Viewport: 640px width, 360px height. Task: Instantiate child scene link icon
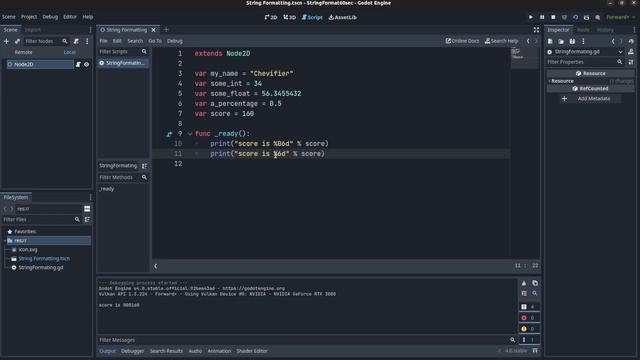pyautogui.click(x=17, y=41)
